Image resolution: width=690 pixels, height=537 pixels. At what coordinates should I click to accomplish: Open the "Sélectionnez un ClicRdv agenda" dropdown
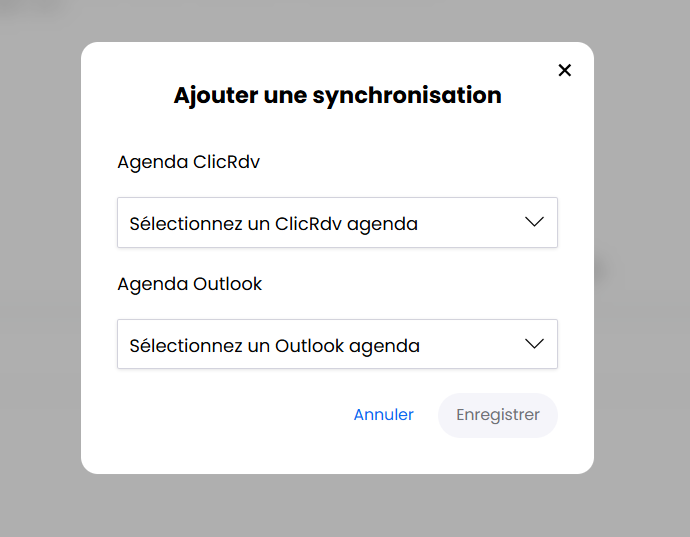click(337, 223)
